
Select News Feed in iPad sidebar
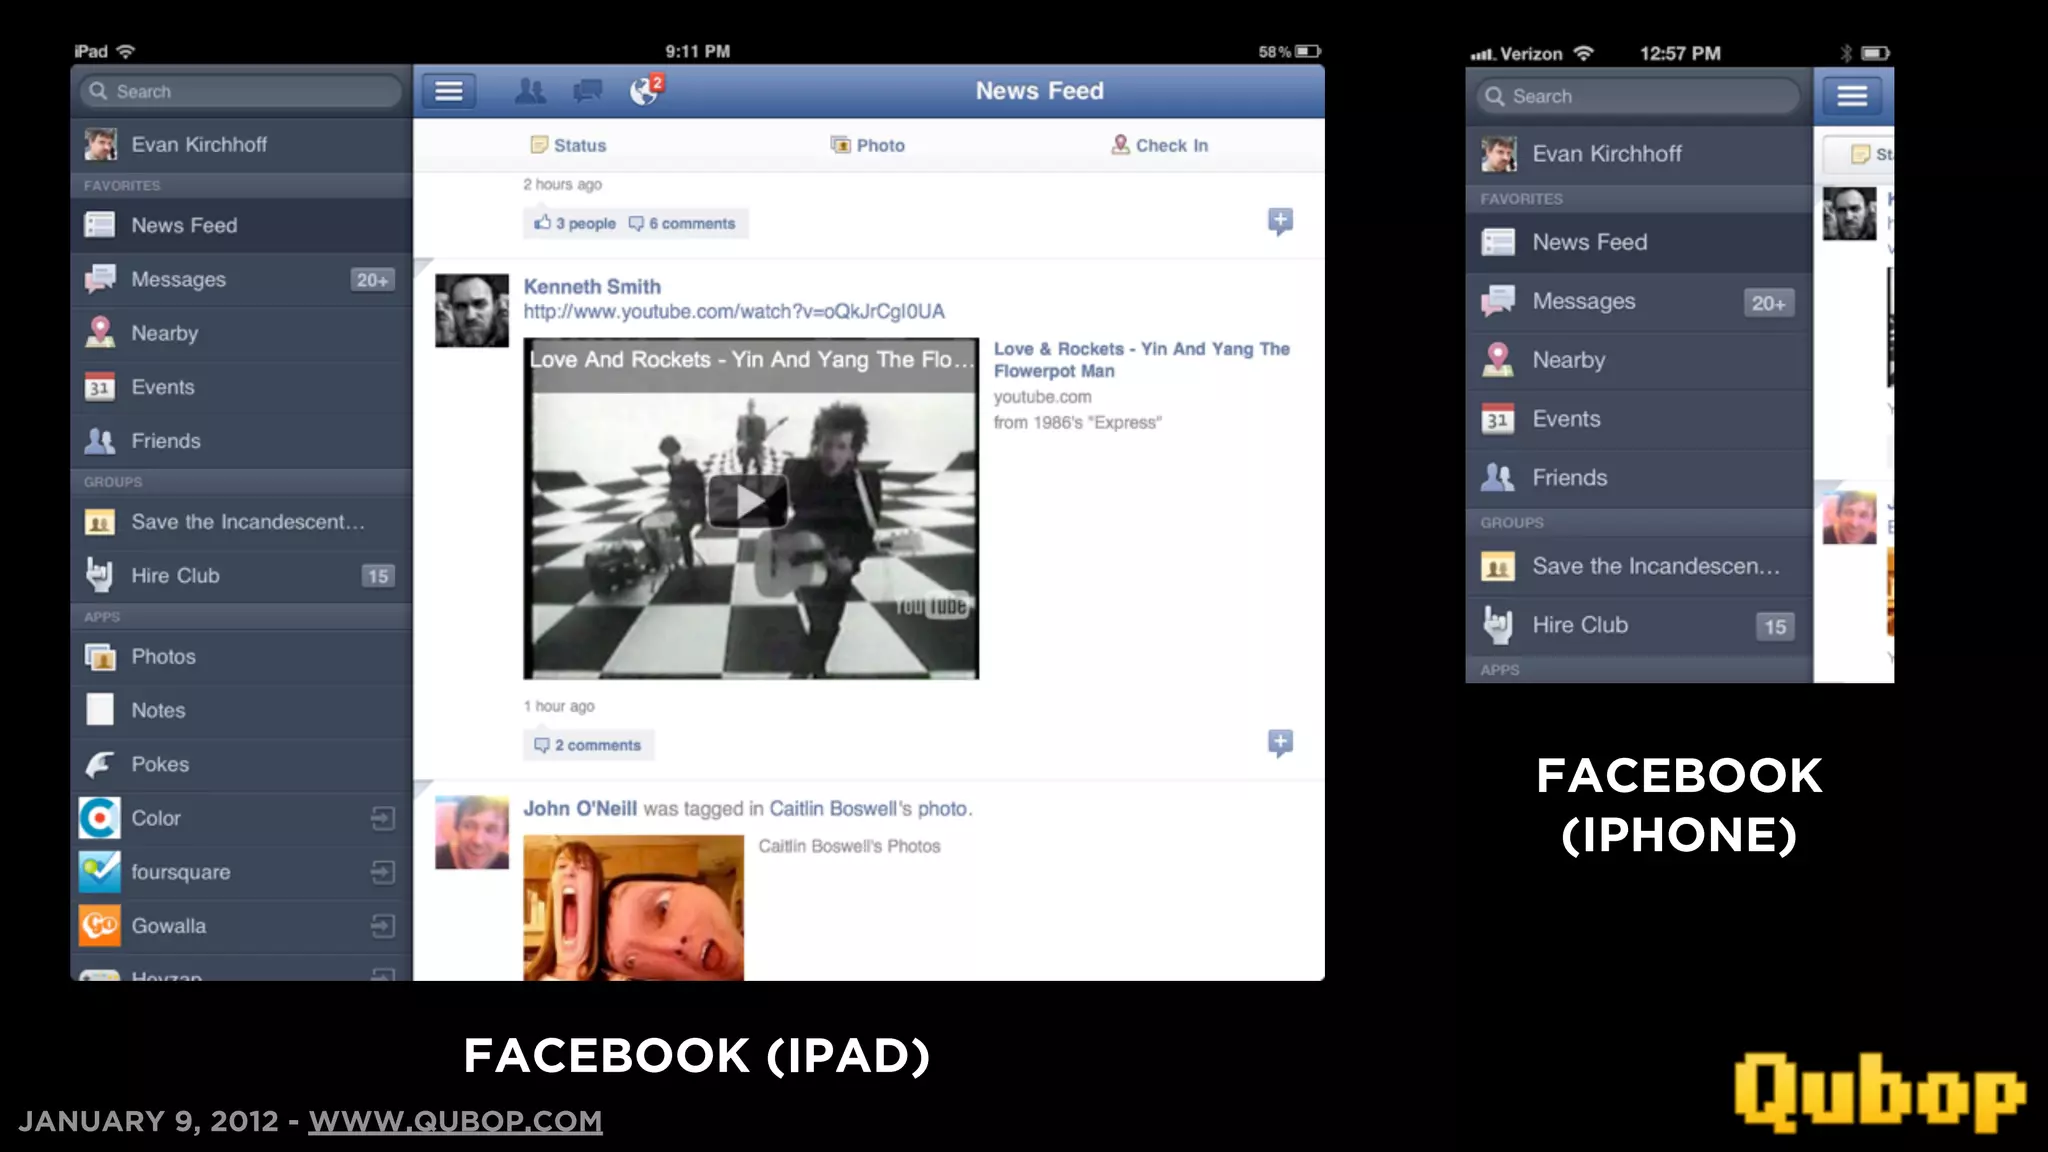[241, 225]
